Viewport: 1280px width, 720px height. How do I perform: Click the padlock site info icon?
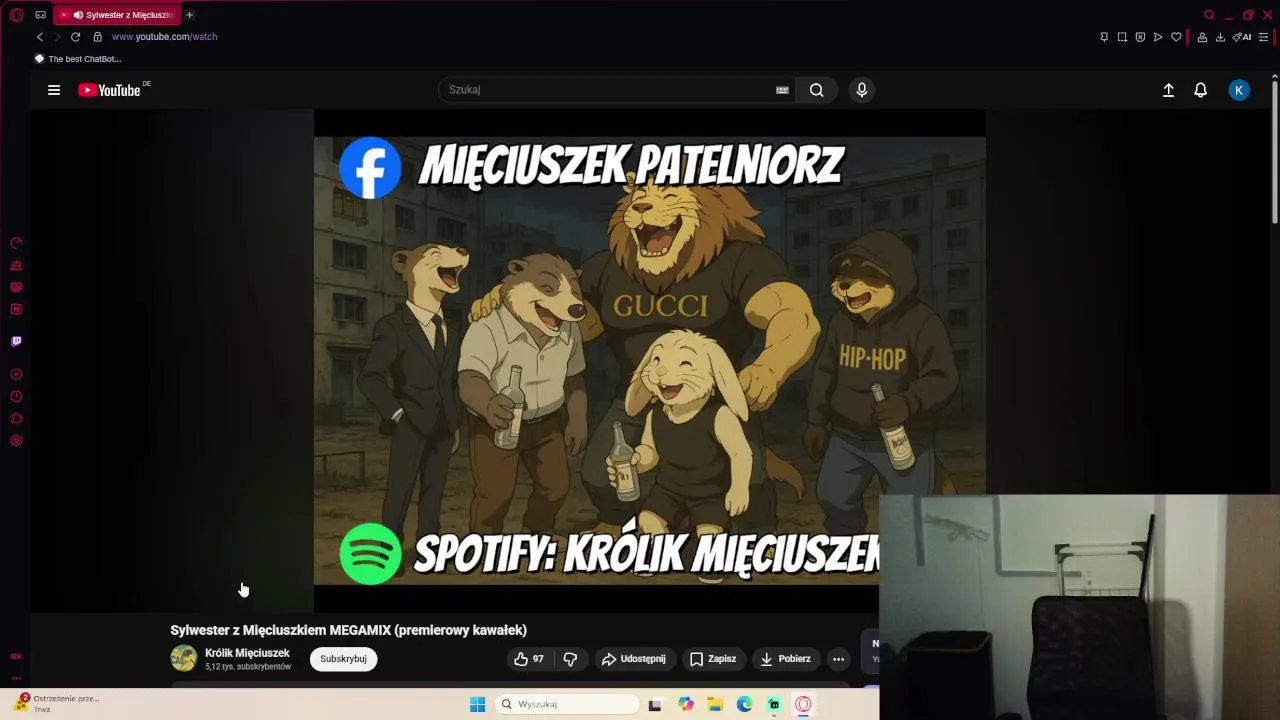tap(97, 37)
